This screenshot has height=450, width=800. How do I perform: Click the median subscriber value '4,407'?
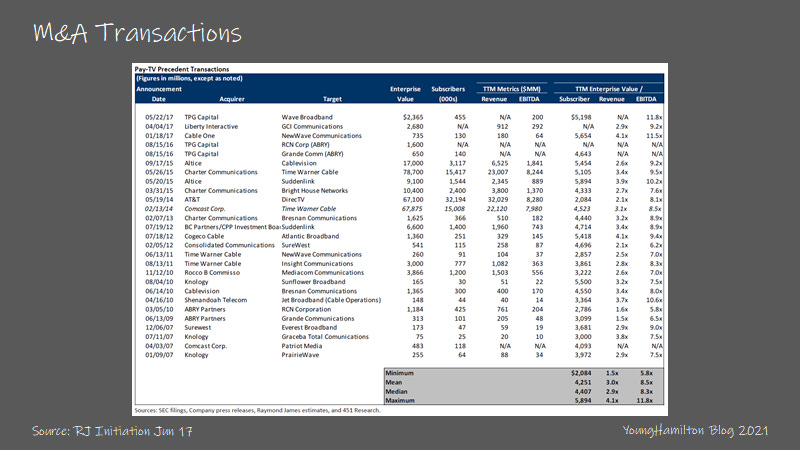(583, 392)
